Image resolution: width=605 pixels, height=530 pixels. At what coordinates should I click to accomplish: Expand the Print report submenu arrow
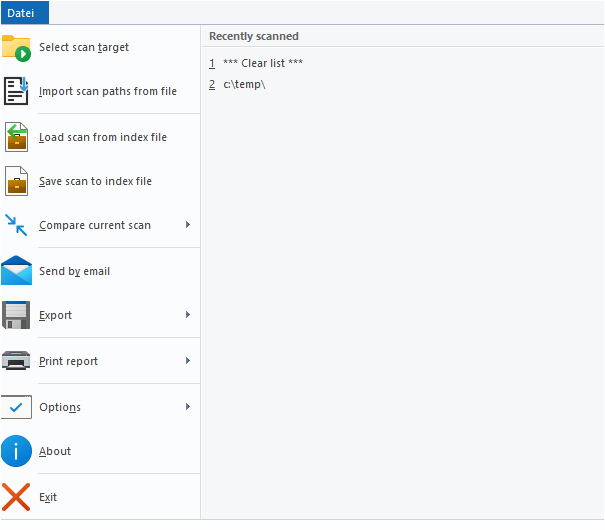(x=188, y=361)
